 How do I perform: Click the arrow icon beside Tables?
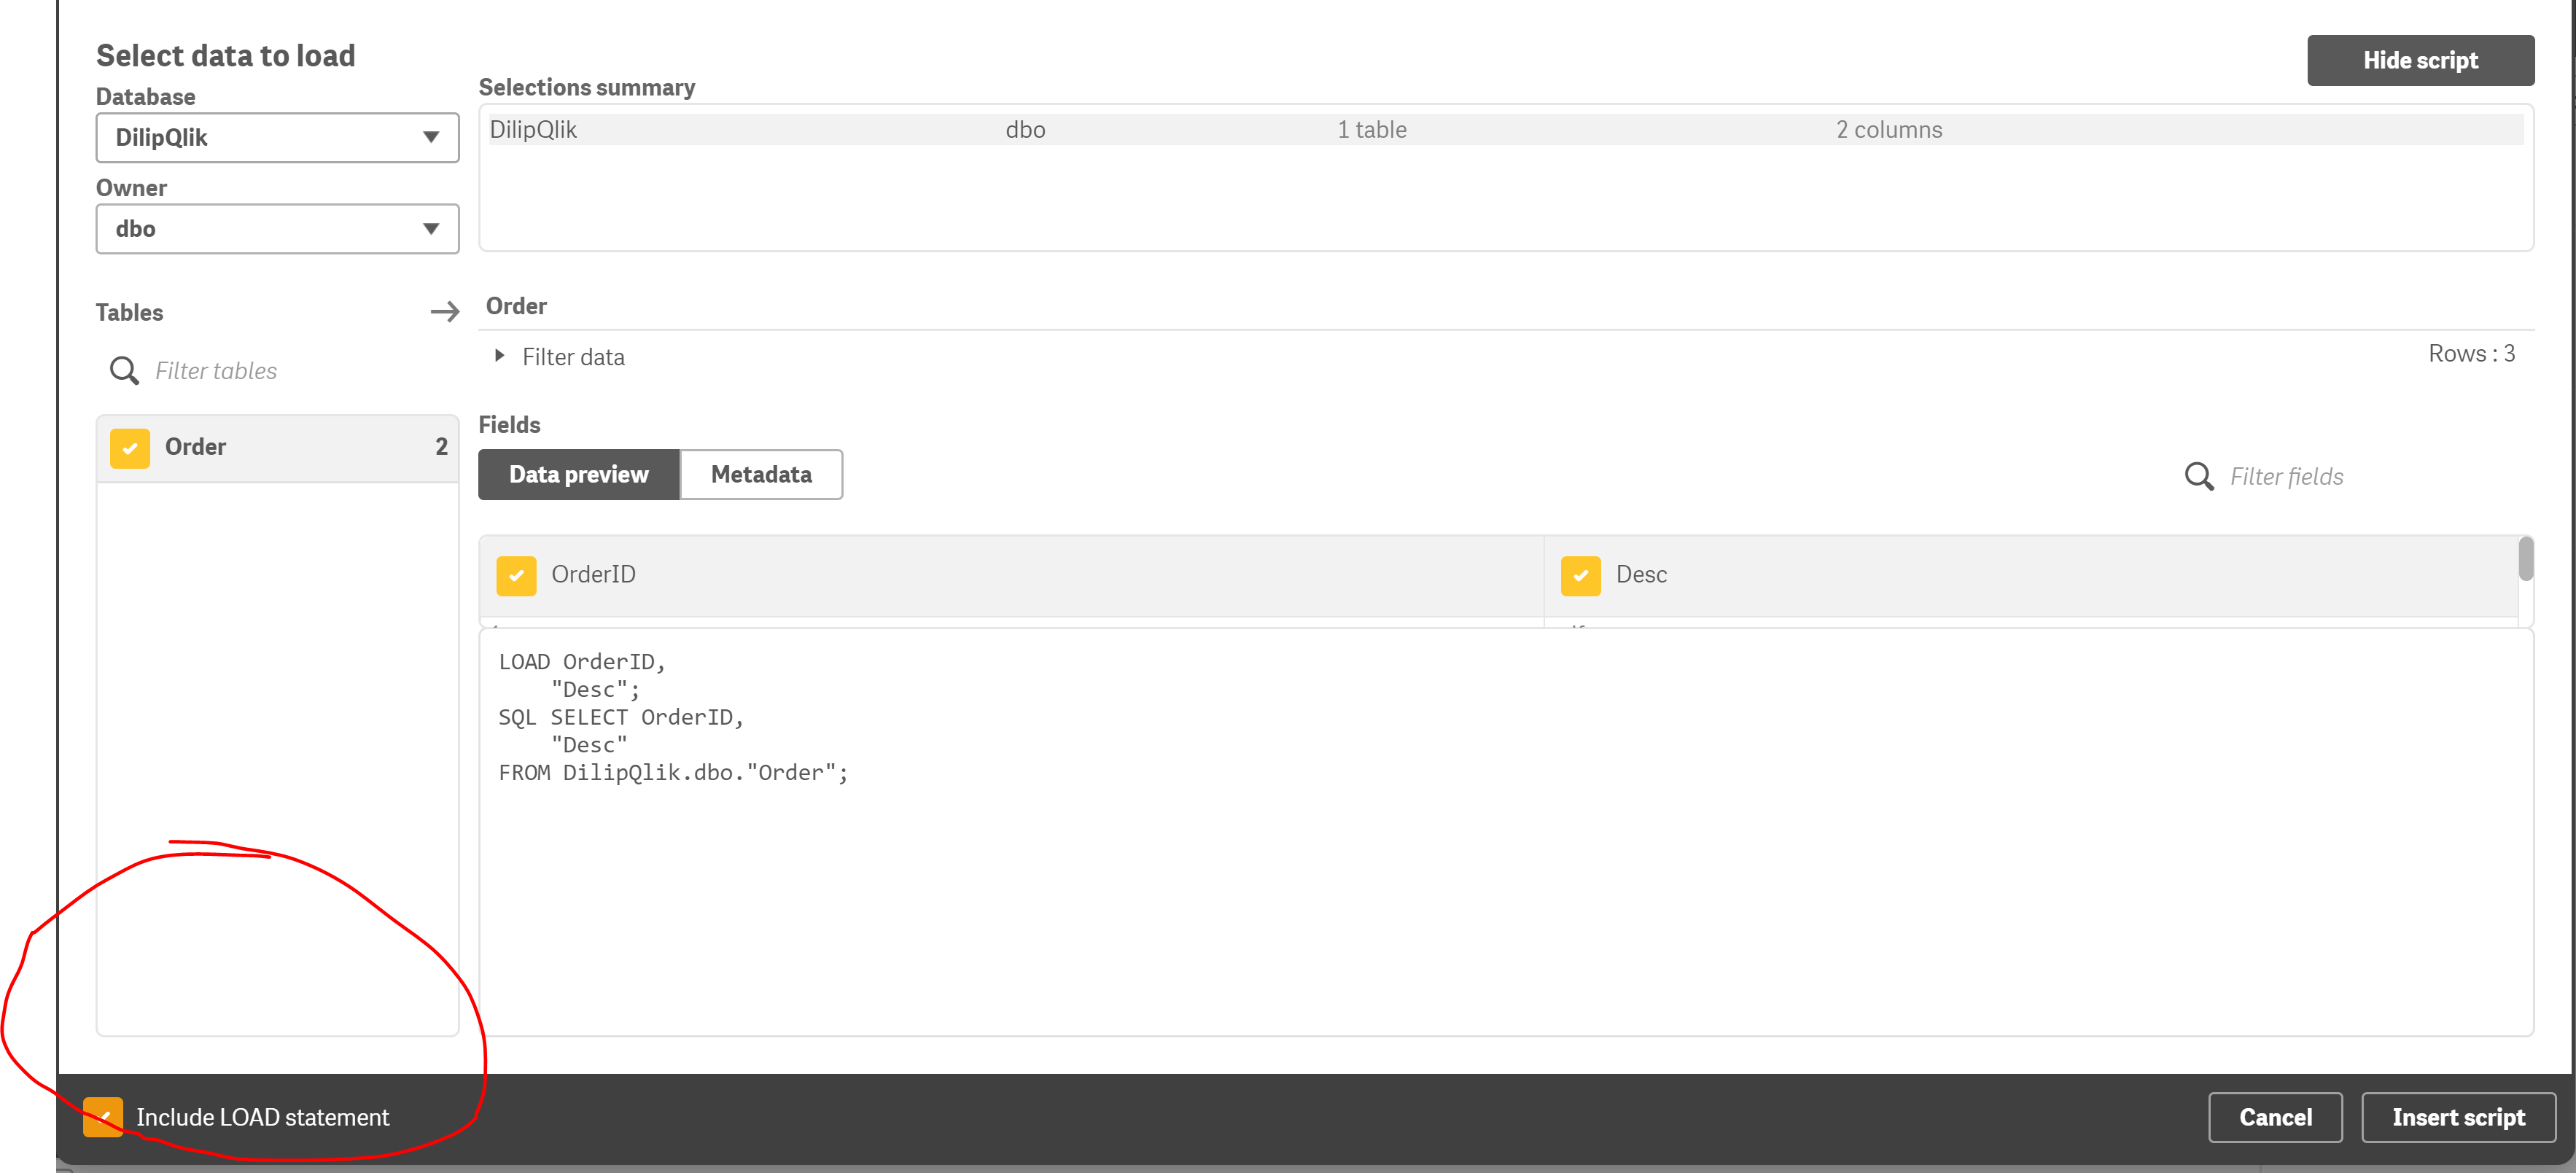click(445, 312)
